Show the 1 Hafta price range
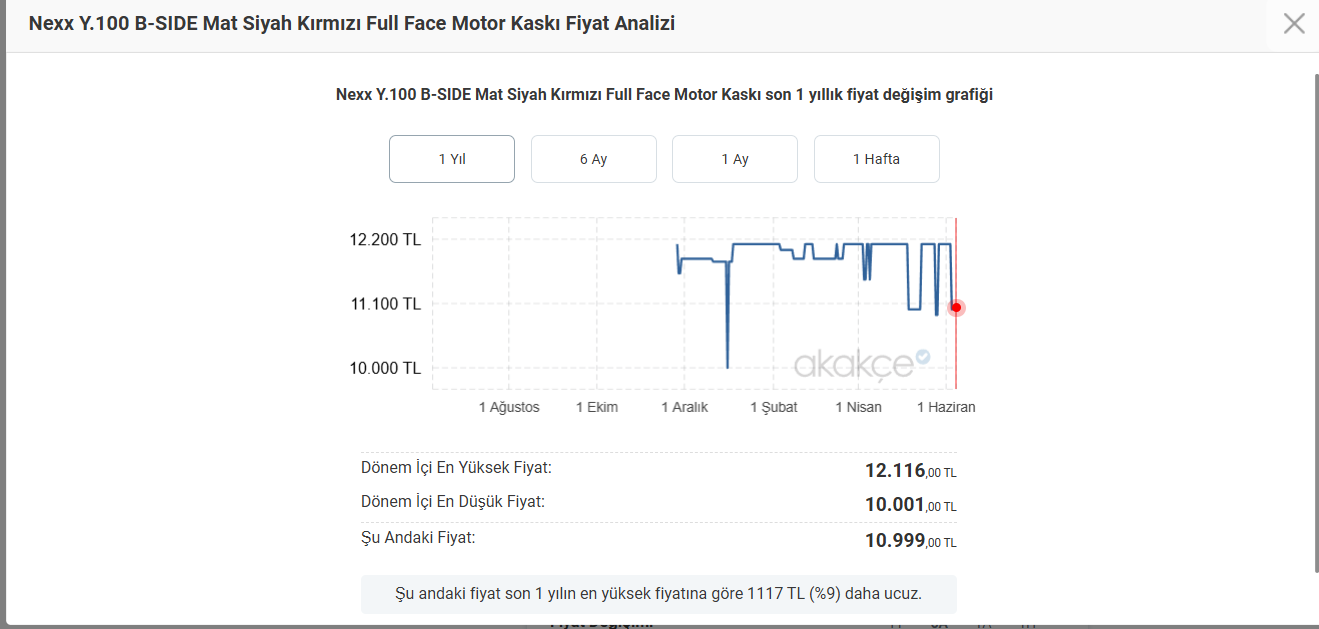The image size is (1319, 629). tap(877, 159)
